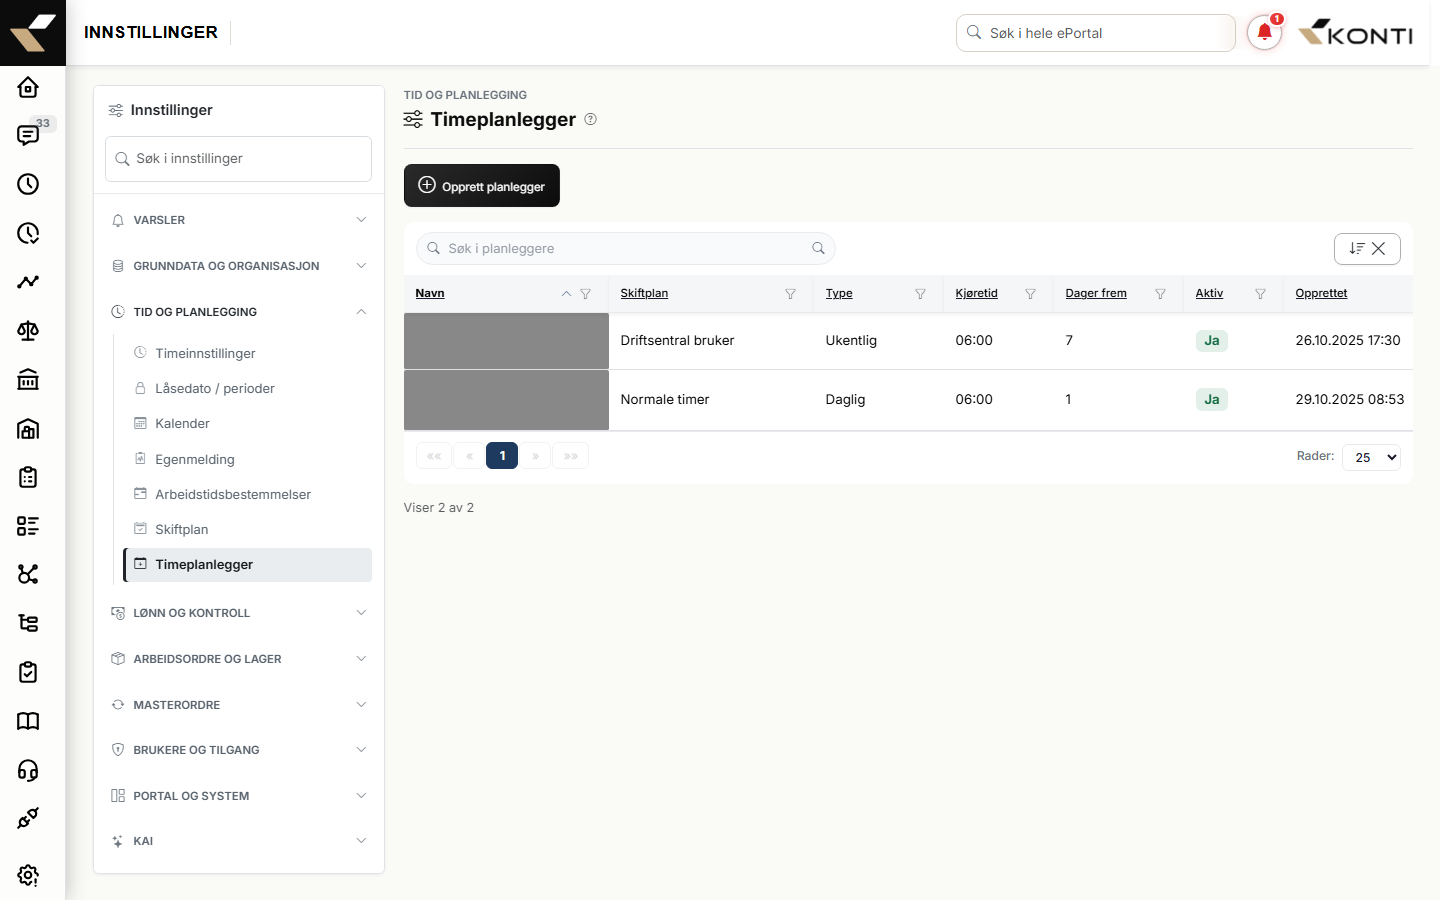Expand the ARBEIDSORDRE OG LAGER section

click(x=239, y=659)
